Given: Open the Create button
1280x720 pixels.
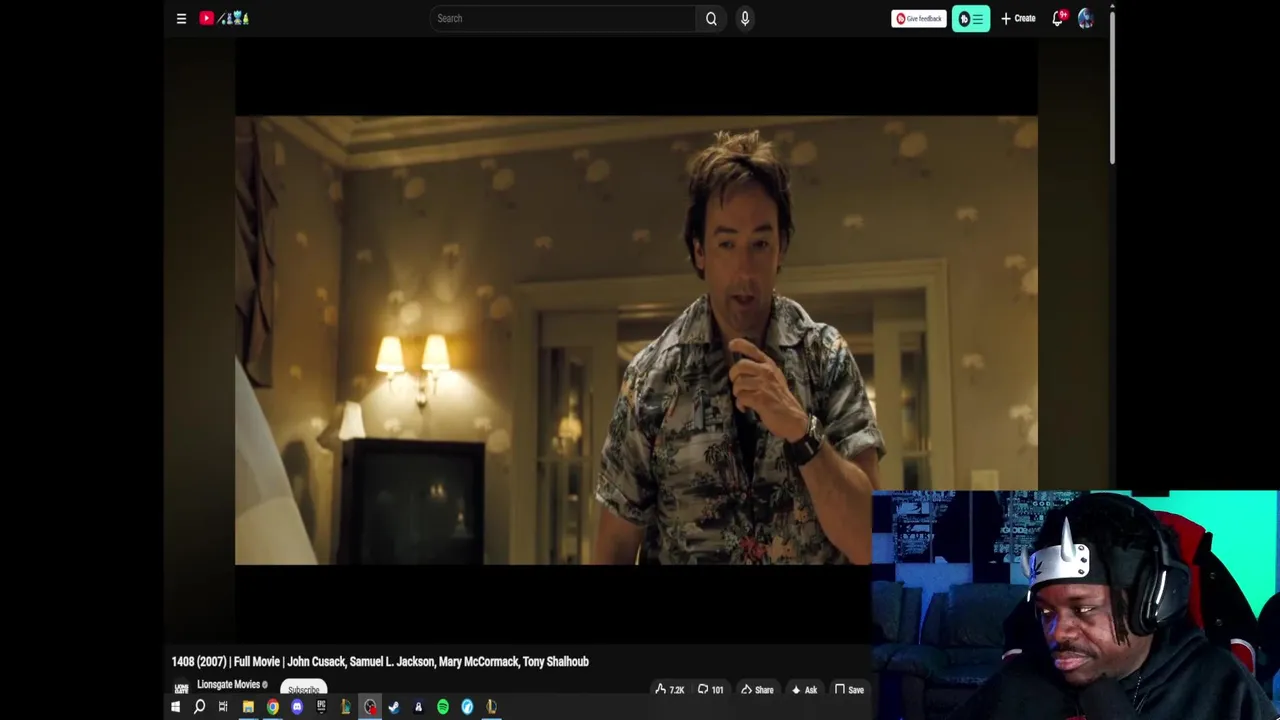Looking at the screenshot, I should (x=1018, y=18).
